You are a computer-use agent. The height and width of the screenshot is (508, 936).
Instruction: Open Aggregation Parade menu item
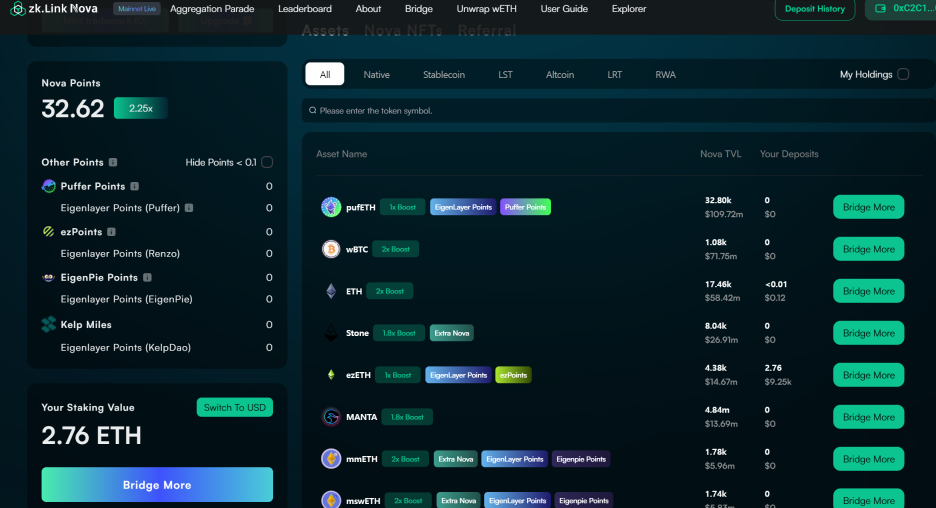pyautogui.click(x=212, y=9)
